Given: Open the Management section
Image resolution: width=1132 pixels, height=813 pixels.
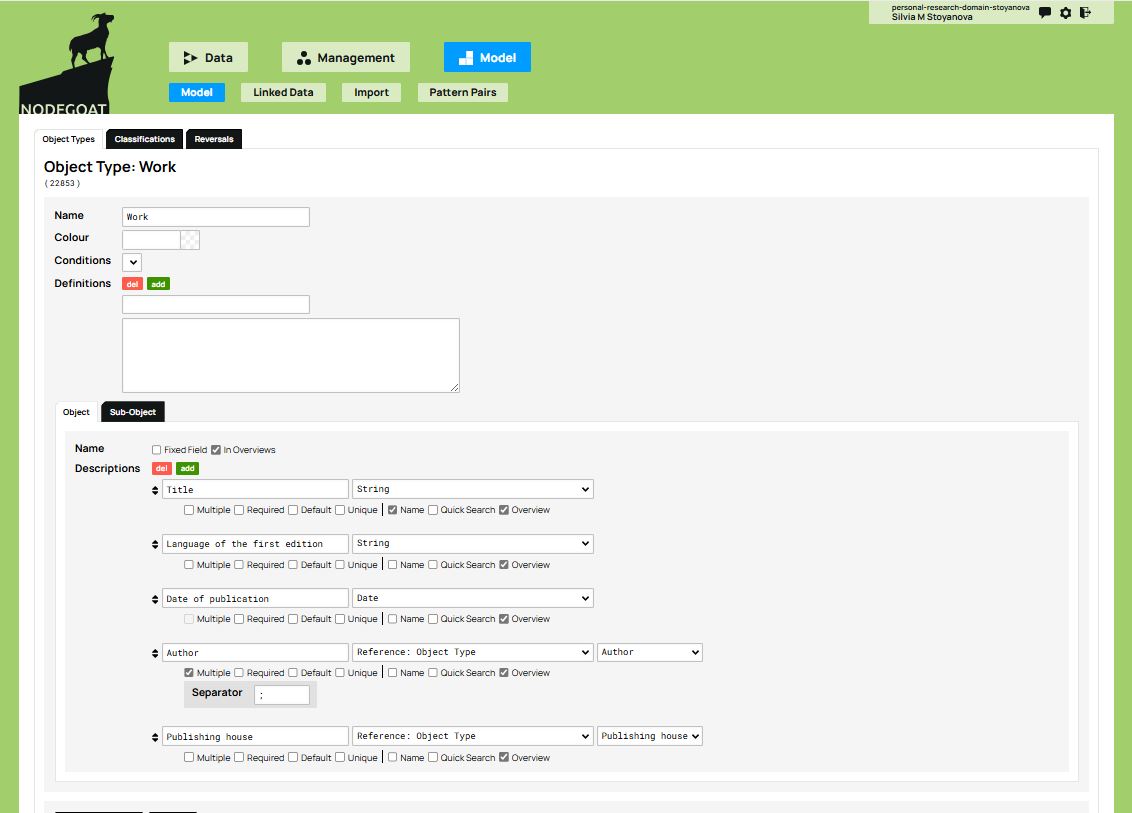Looking at the screenshot, I should (x=345, y=57).
